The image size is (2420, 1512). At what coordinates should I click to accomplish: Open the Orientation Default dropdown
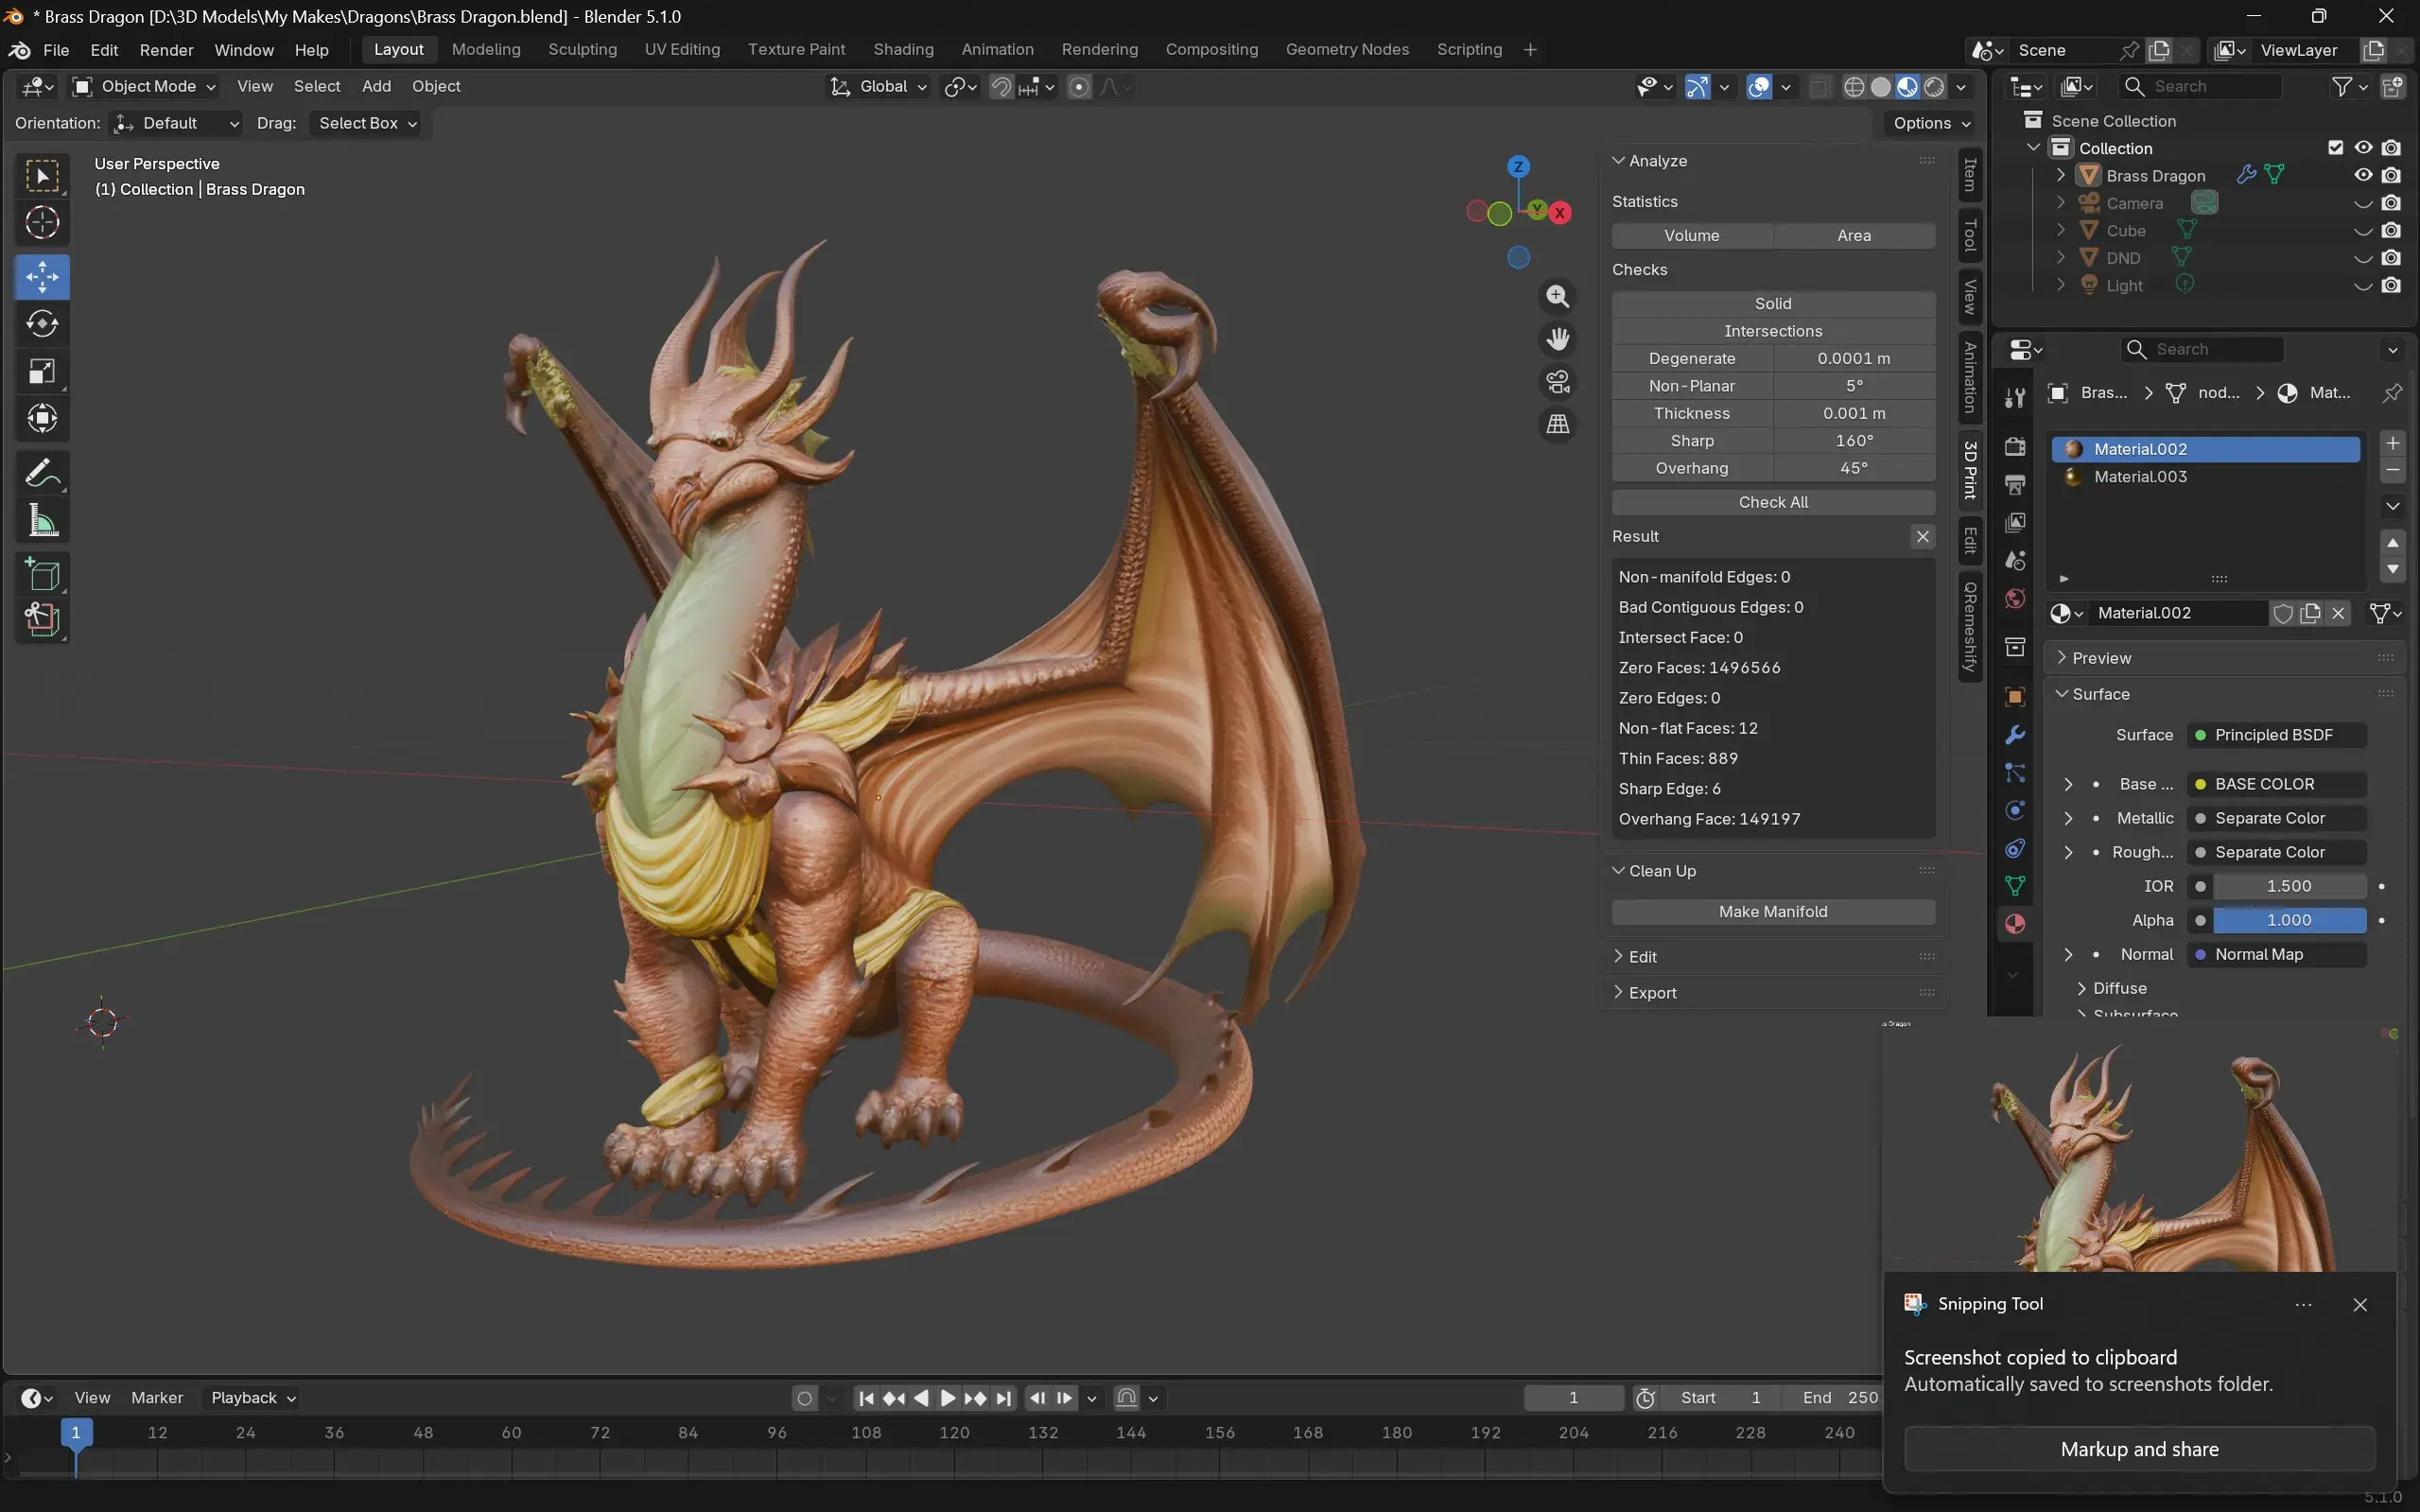pos(177,123)
